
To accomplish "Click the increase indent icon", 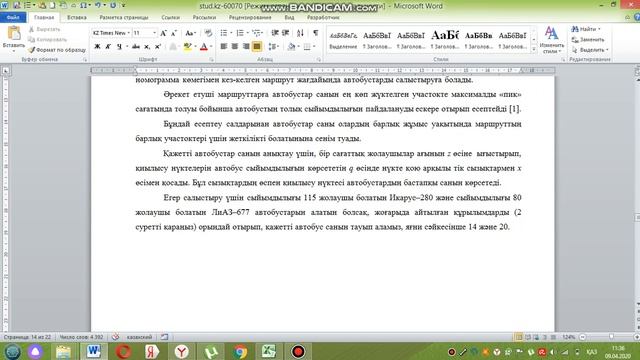I will coord(286,33).
